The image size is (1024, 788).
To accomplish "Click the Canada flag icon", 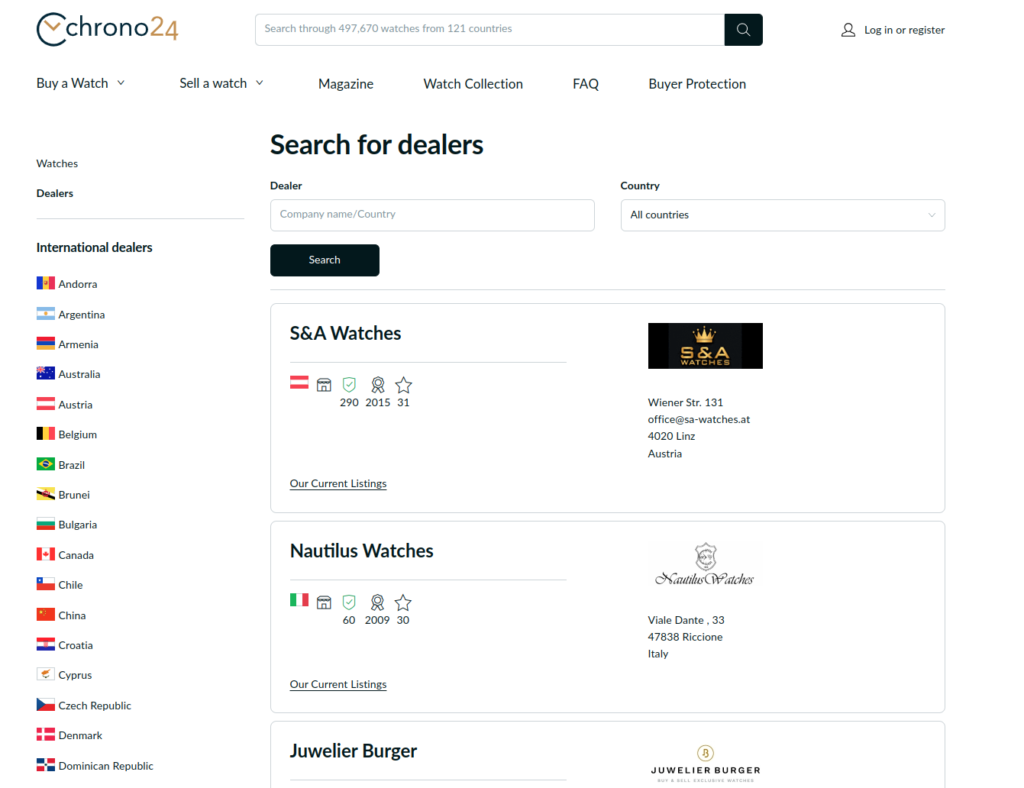I will (46, 554).
